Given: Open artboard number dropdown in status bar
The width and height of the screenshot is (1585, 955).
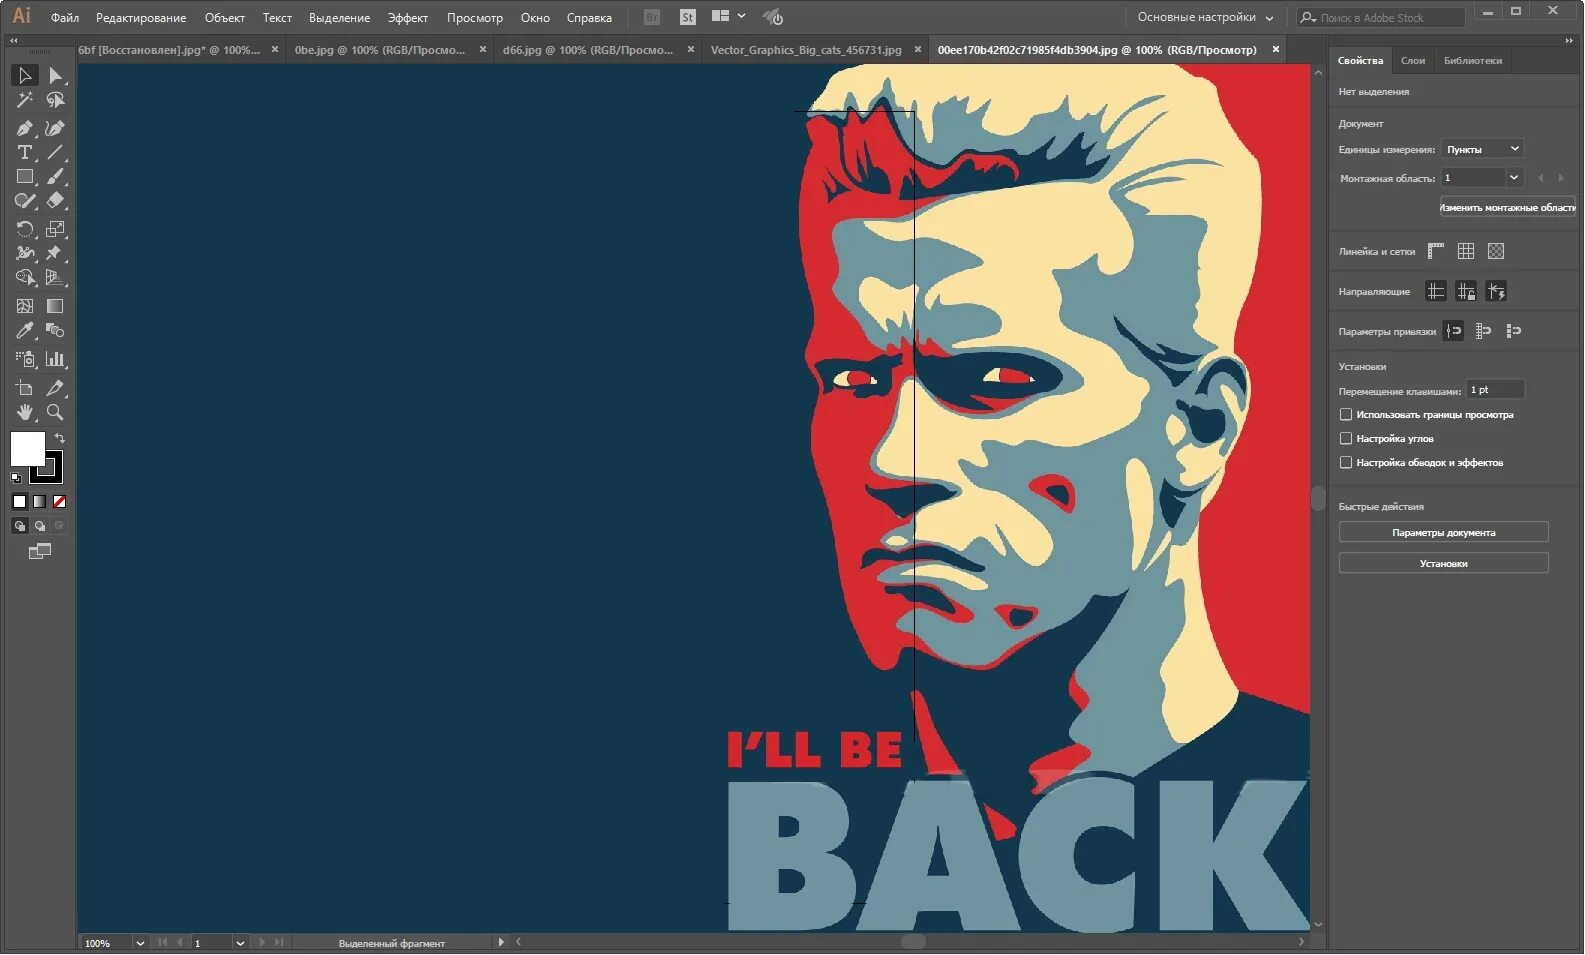Looking at the screenshot, I should pyautogui.click(x=240, y=943).
